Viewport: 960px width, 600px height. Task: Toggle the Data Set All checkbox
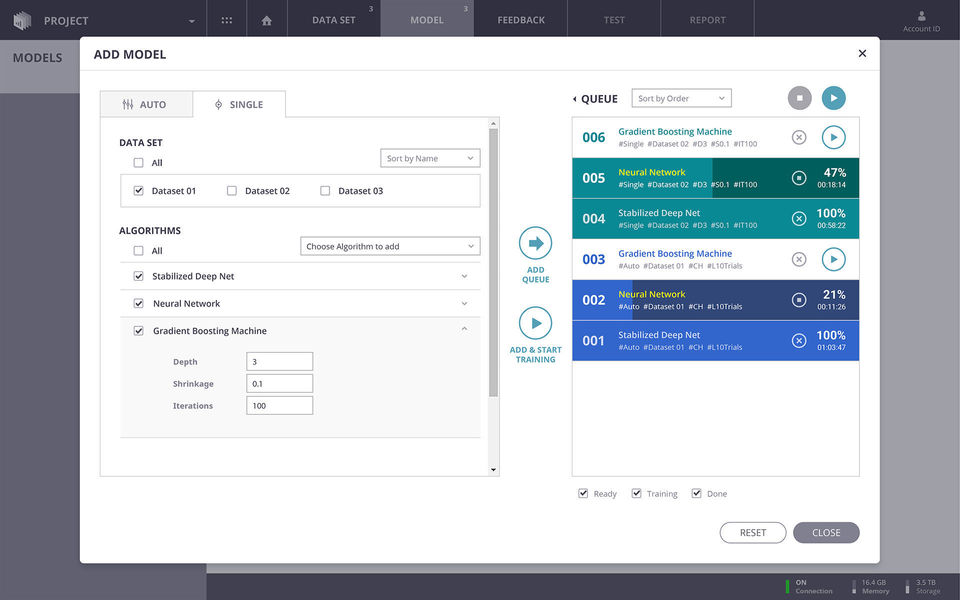(x=138, y=163)
